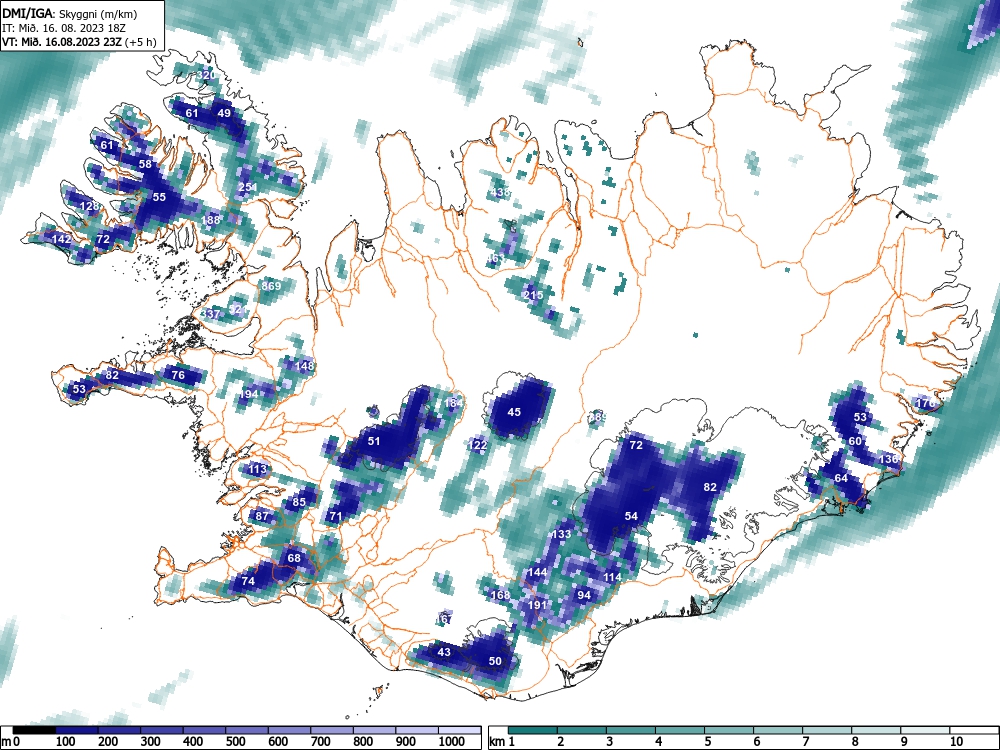
Task: Click the '700' label in the meters legend
Action: point(320,742)
